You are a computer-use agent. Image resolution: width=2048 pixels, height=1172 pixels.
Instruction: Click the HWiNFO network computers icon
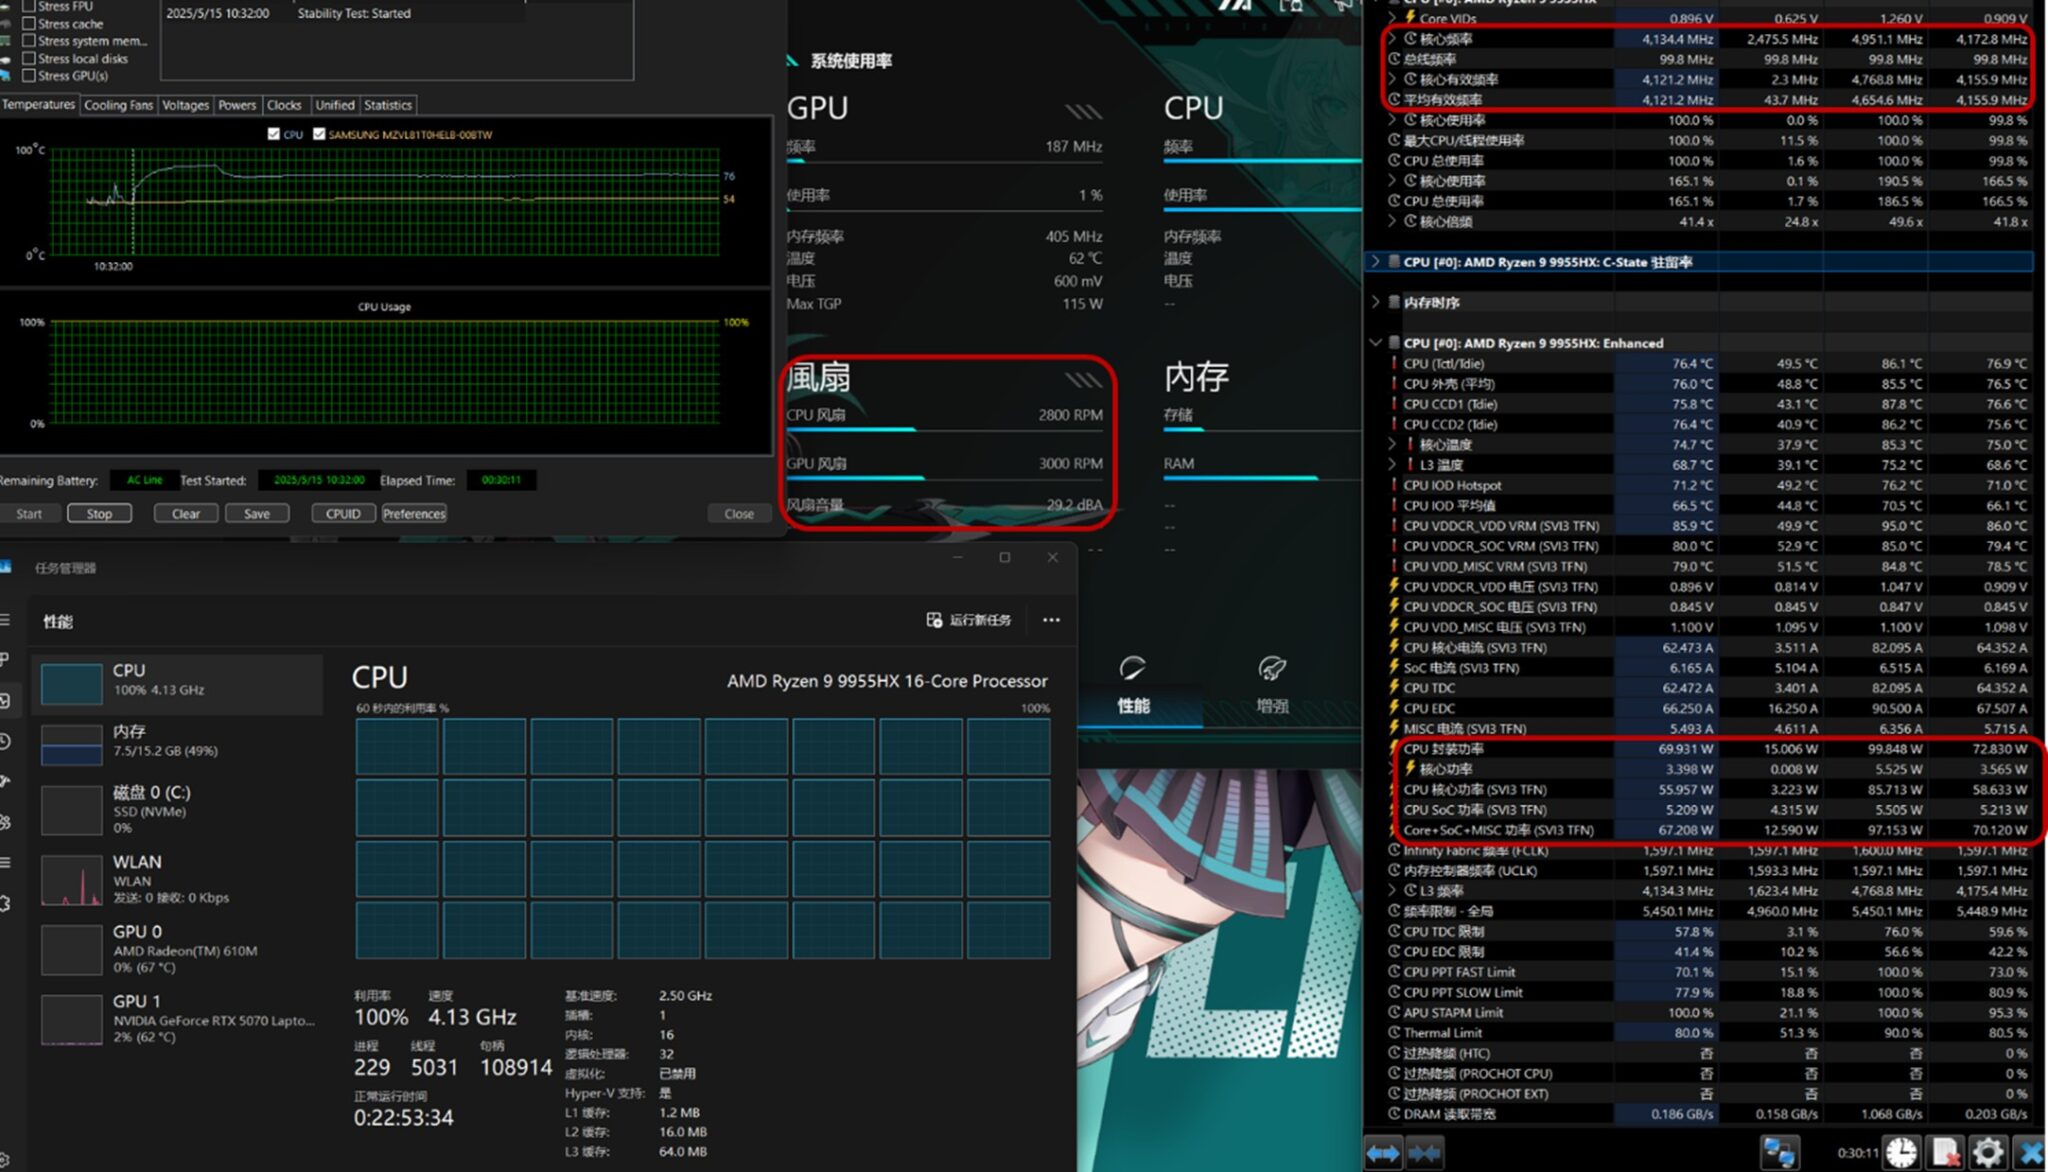tap(1780, 1152)
